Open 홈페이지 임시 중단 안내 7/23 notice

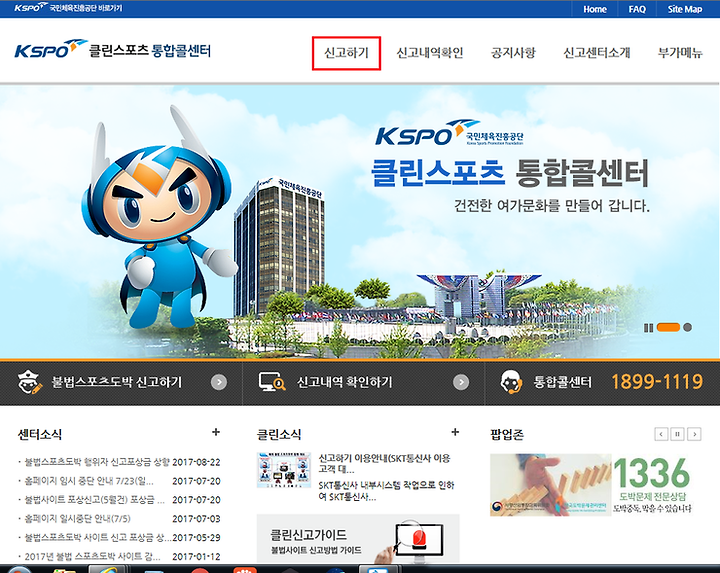[x=89, y=481]
